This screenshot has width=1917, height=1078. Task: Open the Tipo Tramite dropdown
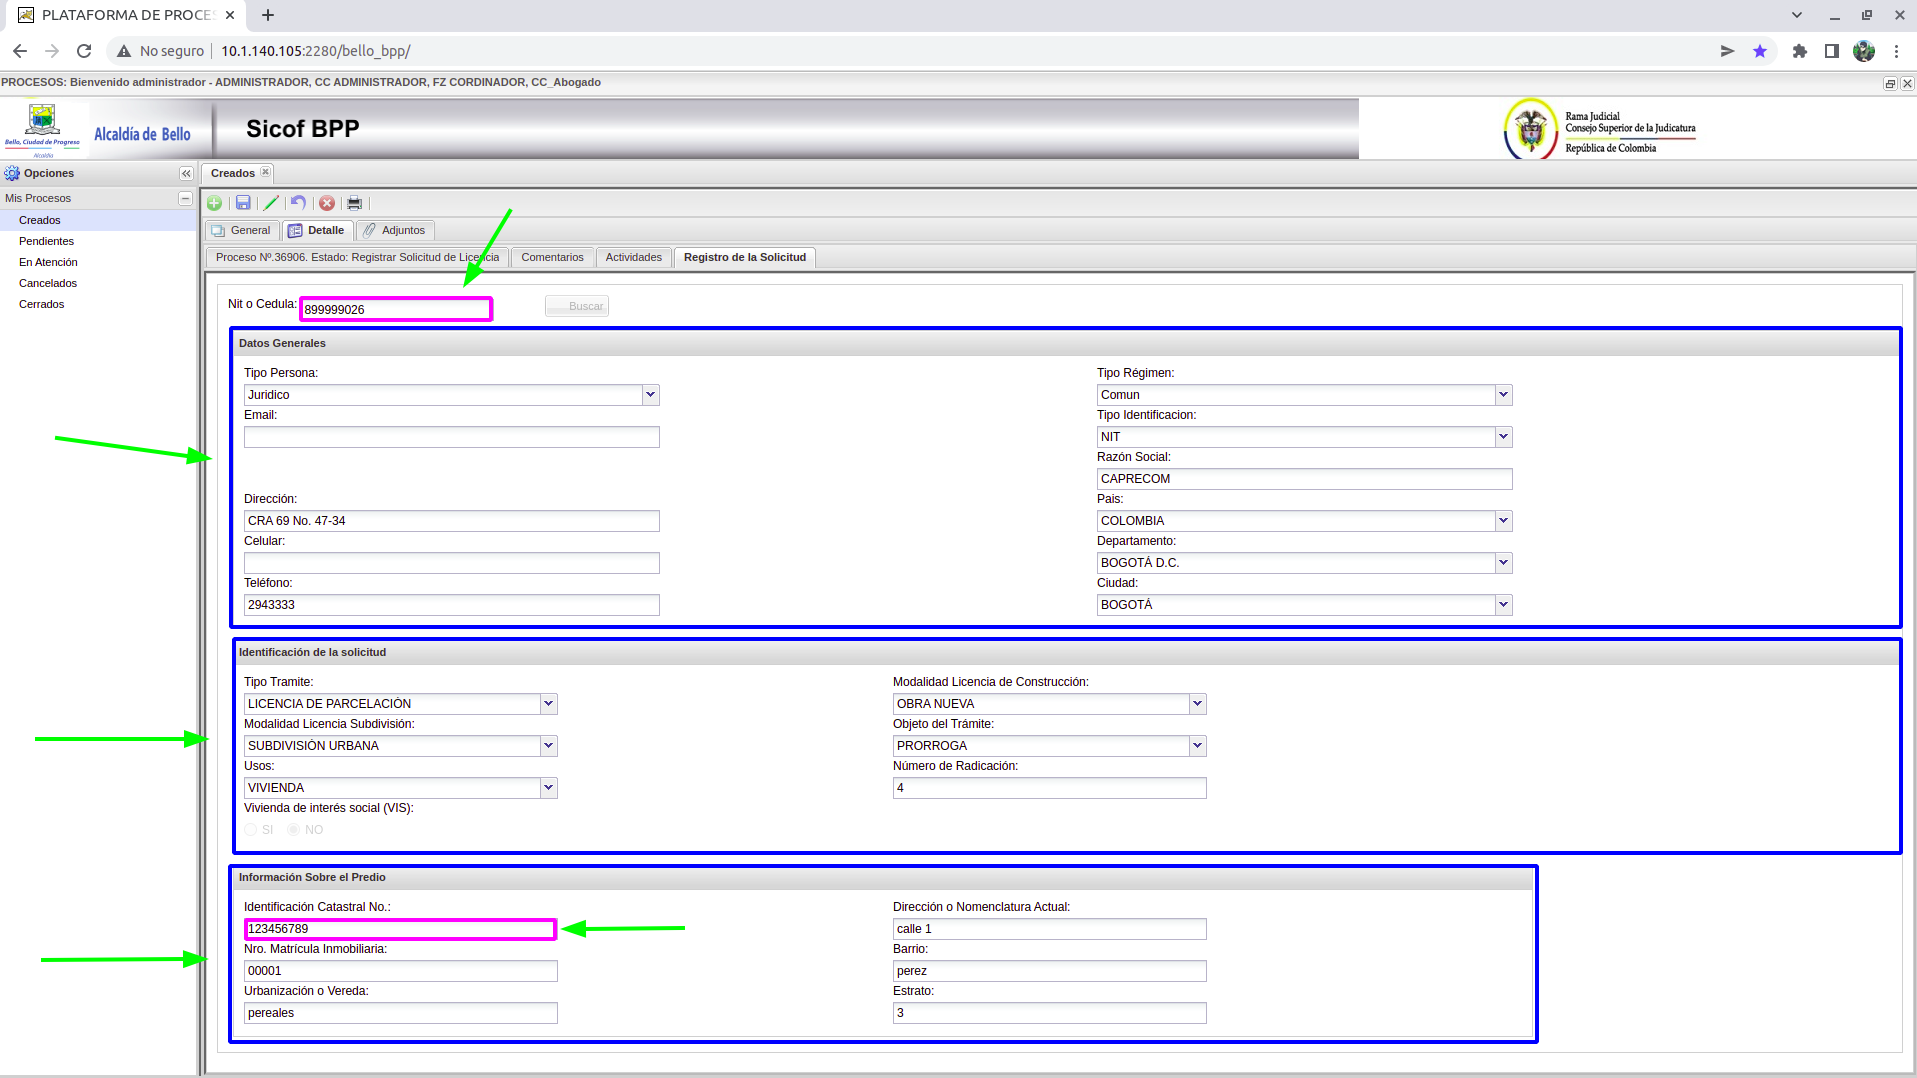click(548, 704)
